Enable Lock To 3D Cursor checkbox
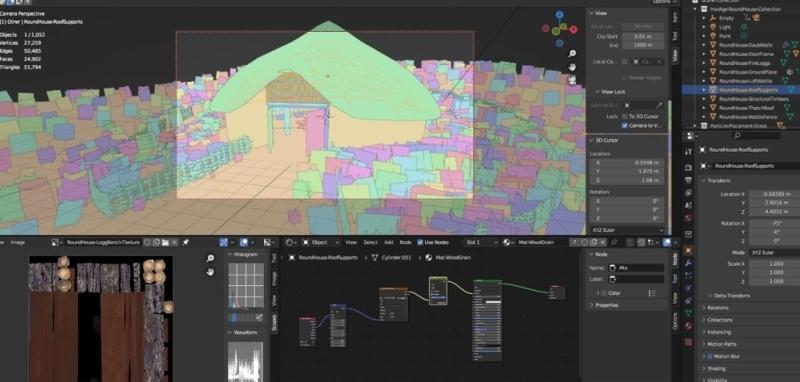Screen dimensions: 800x382 pyautogui.click(x=624, y=116)
